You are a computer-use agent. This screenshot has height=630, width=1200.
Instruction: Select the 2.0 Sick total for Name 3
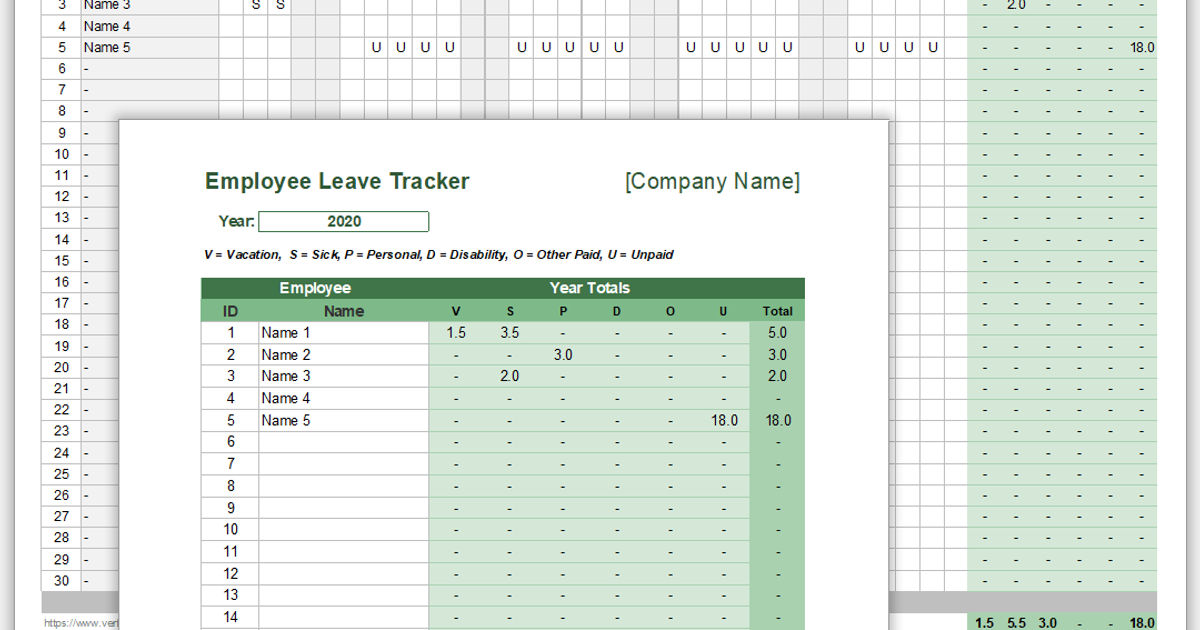click(x=509, y=376)
